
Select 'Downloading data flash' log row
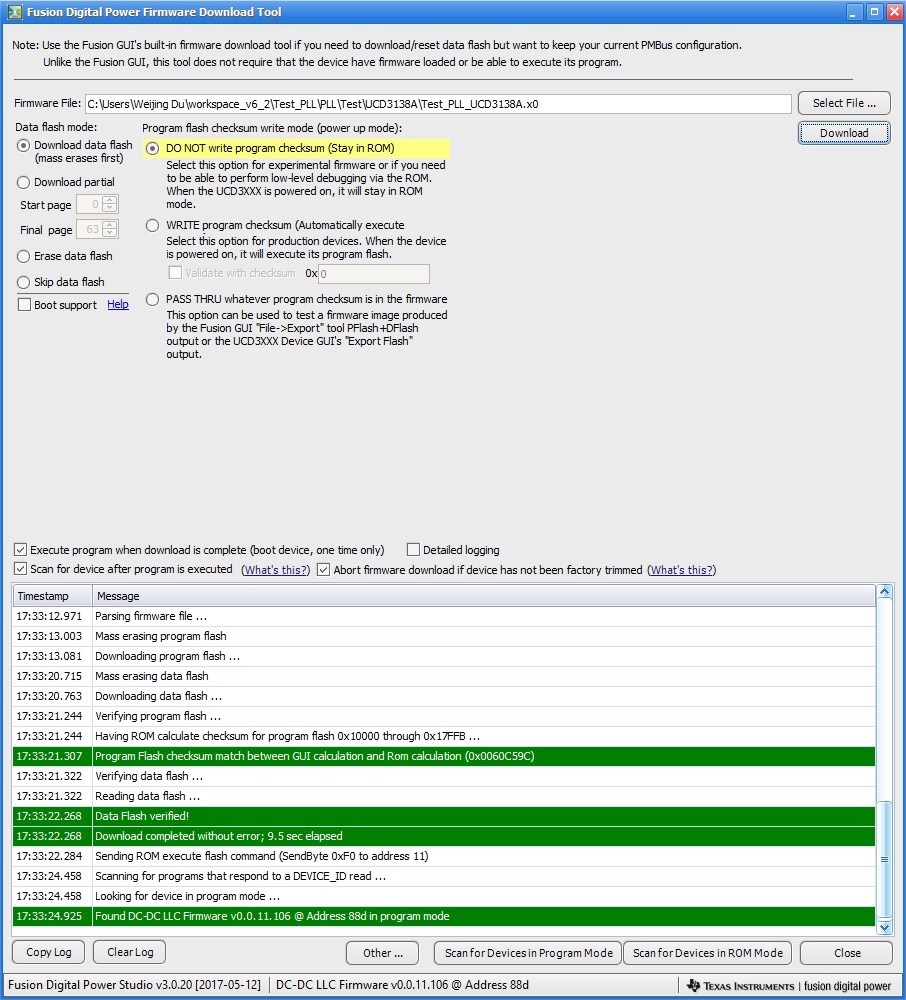[x=444, y=696]
